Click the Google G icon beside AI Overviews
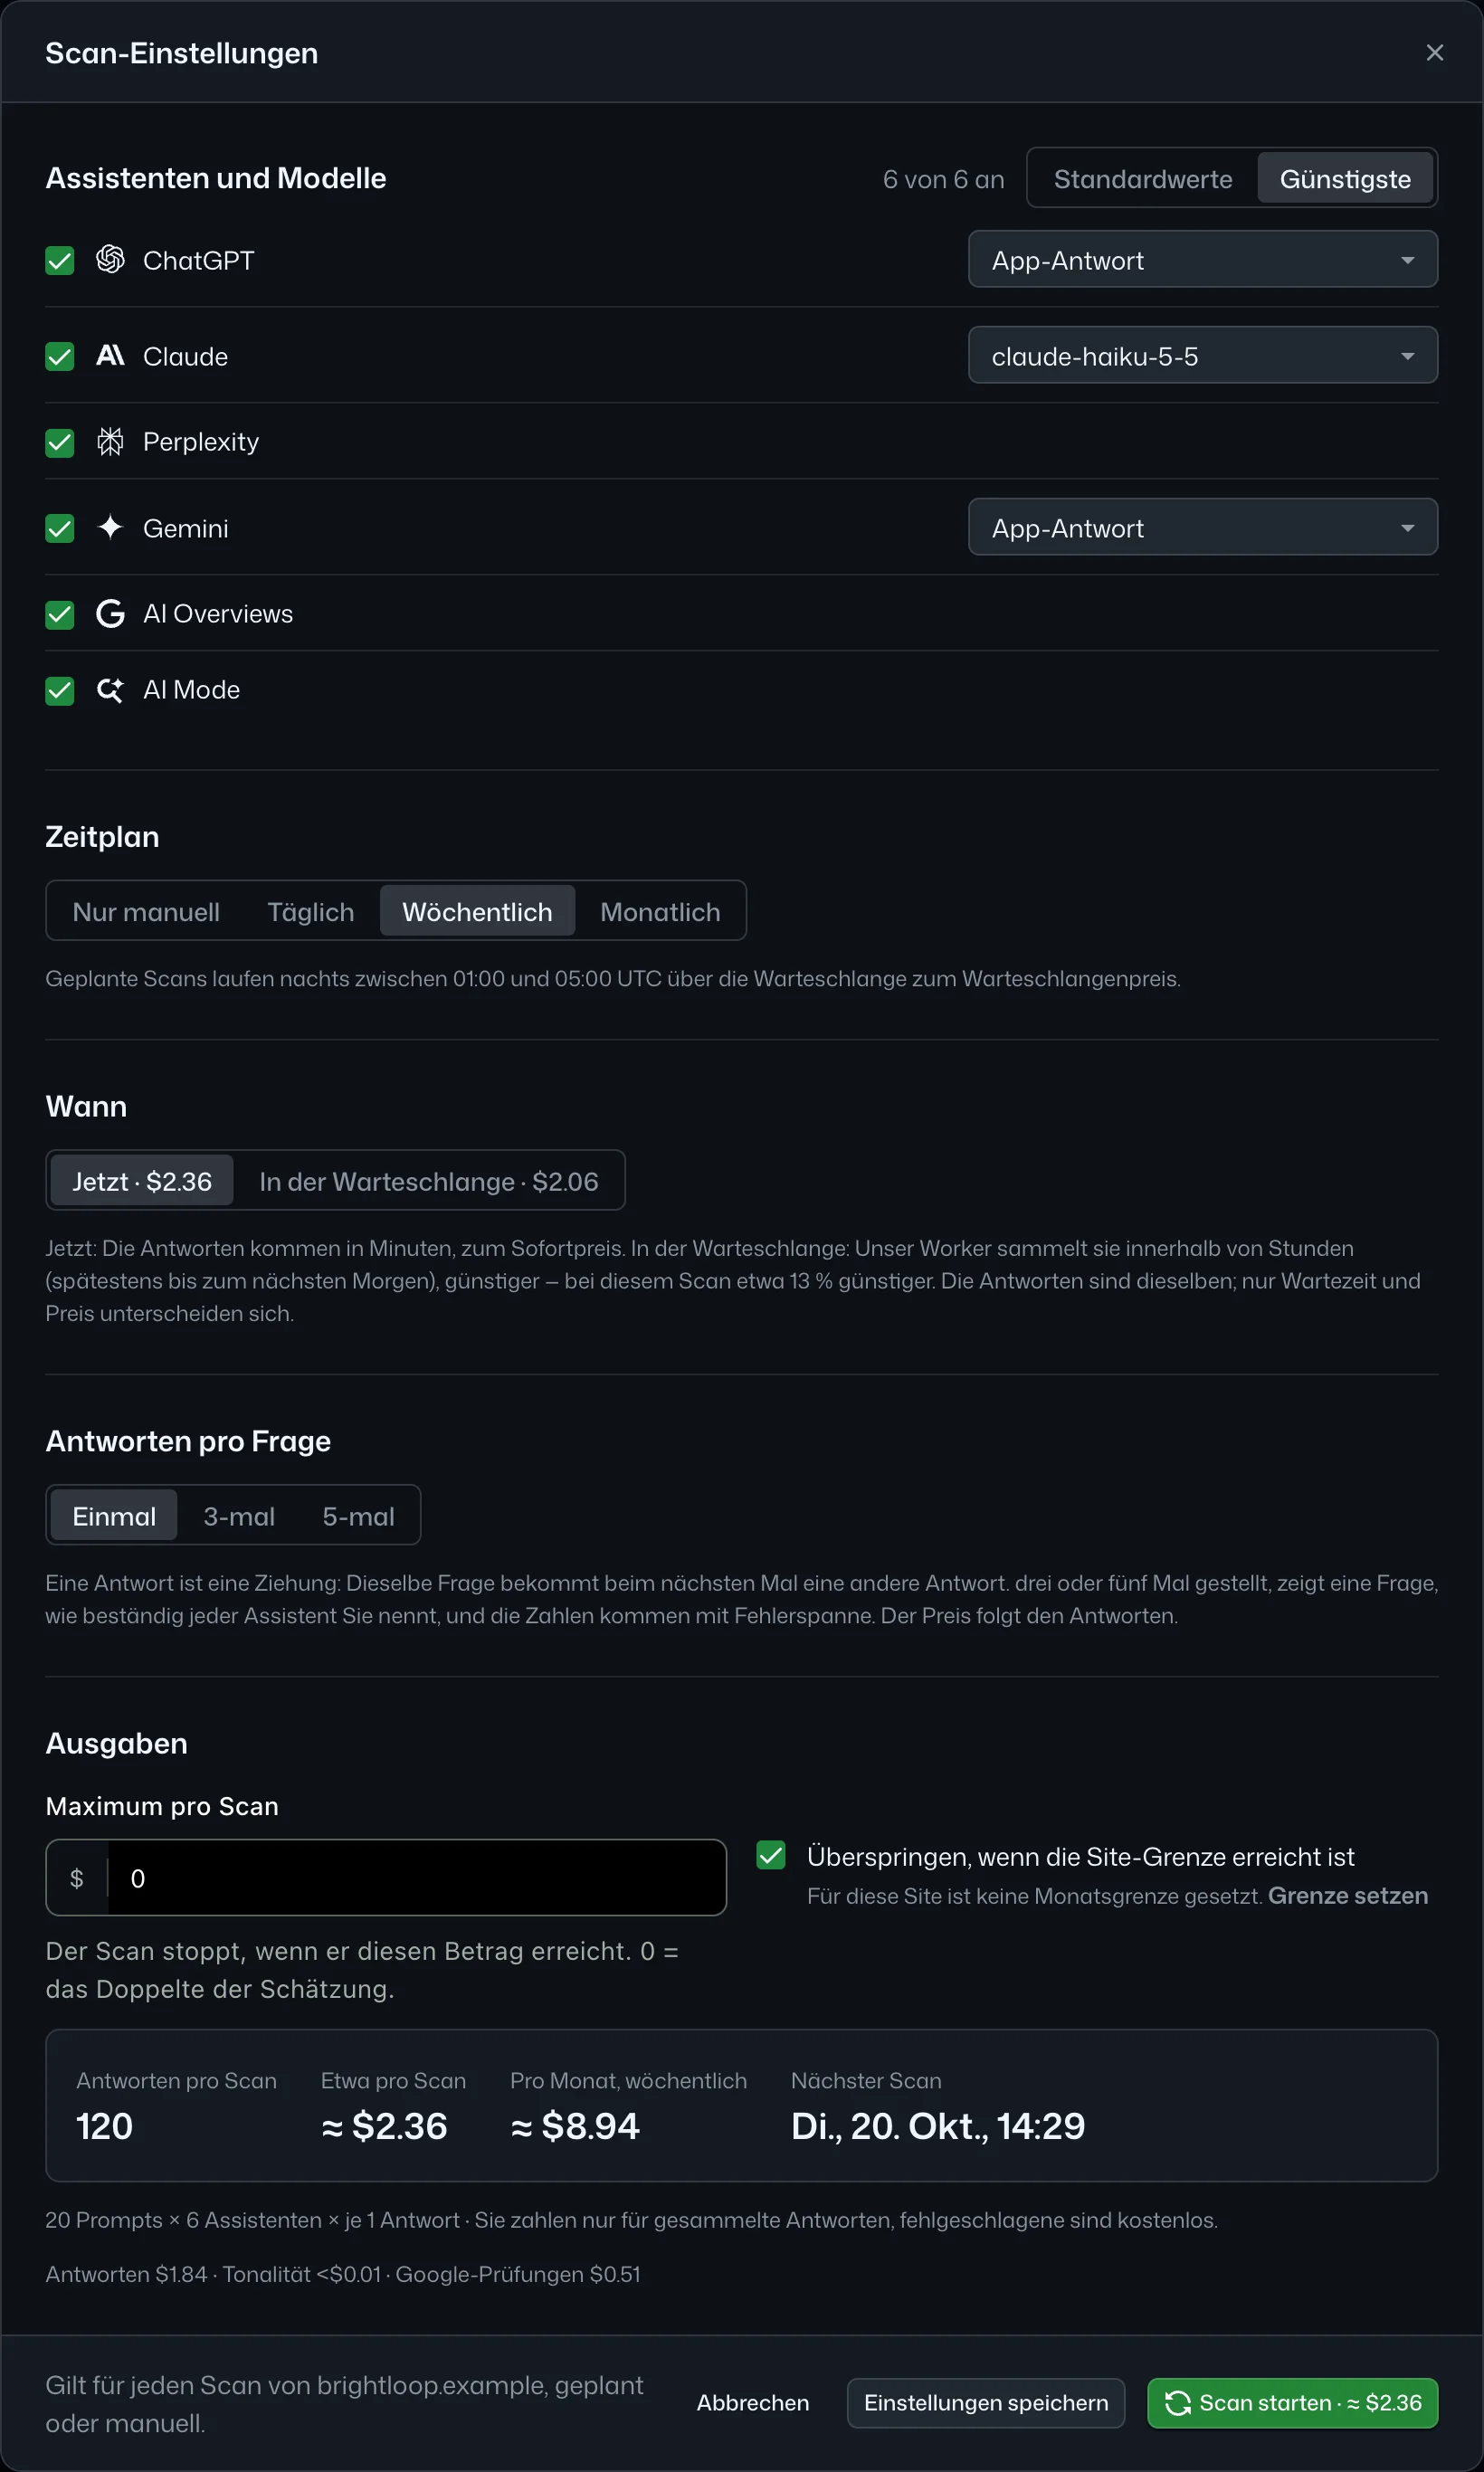Viewport: 1484px width, 2472px height. pyautogui.click(x=110, y=614)
